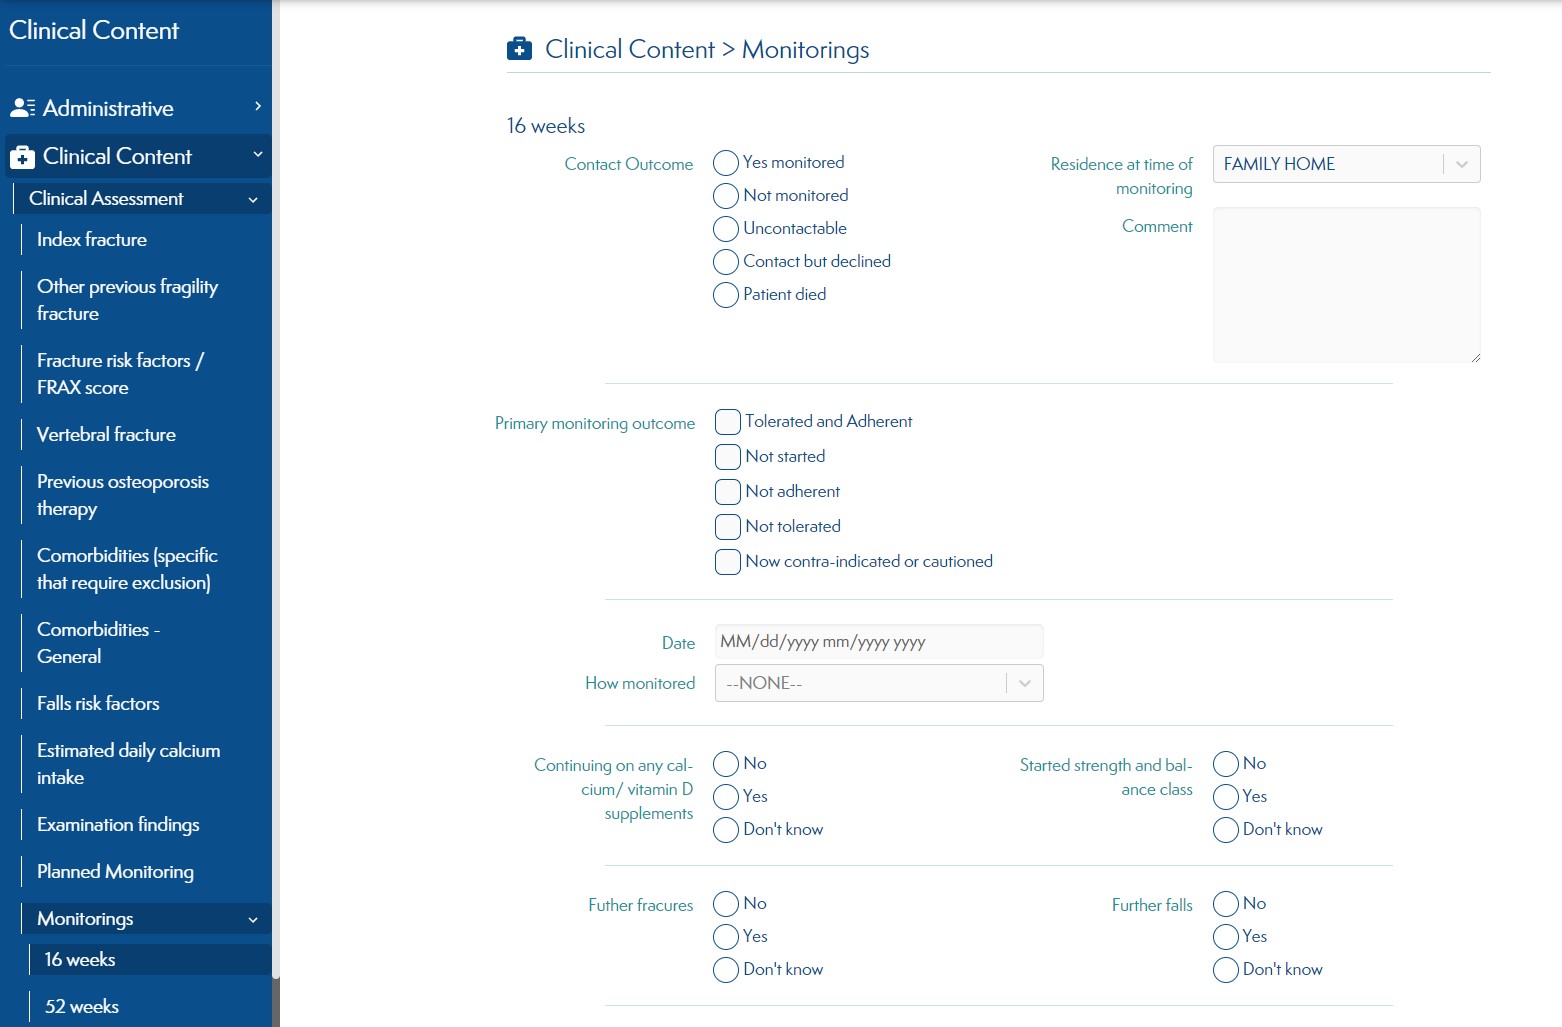
Task: Select Yes for calcium/vitamin D supplements
Action: click(x=726, y=797)
